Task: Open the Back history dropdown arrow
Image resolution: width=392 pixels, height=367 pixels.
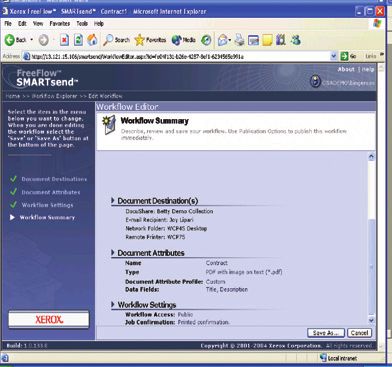Action: click(x=32, y=40)
